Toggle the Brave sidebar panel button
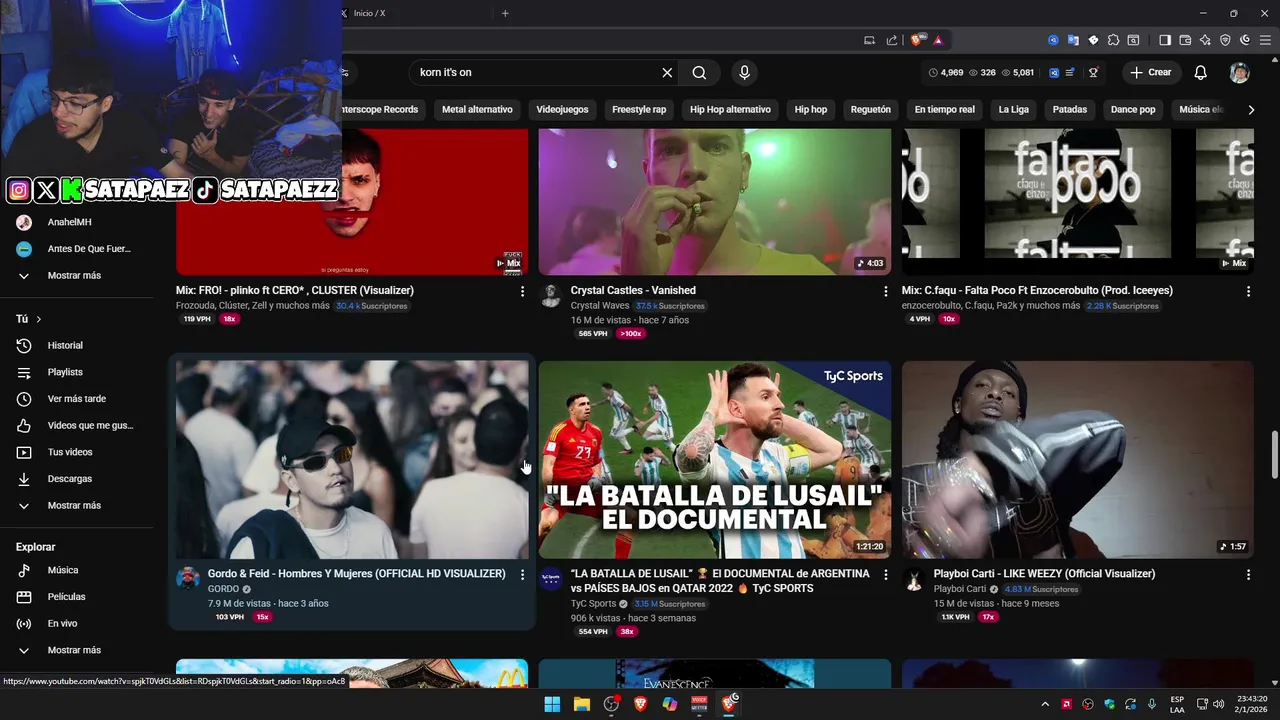The width and height of the screenshot is (1280, 720). (1165, 40)
